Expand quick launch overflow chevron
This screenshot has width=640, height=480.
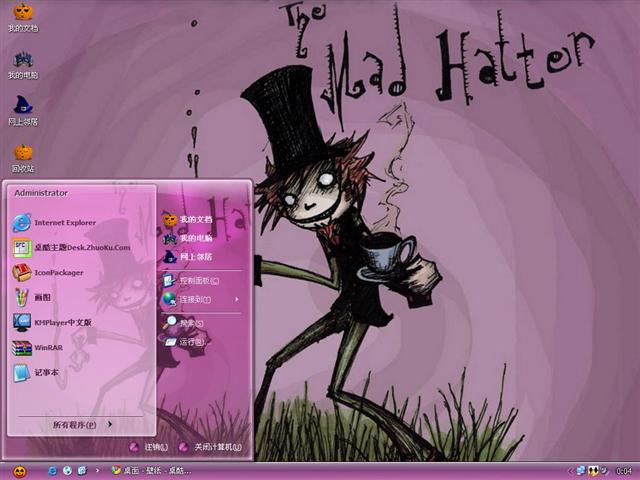pyautogui.click(x=97, y=471)
